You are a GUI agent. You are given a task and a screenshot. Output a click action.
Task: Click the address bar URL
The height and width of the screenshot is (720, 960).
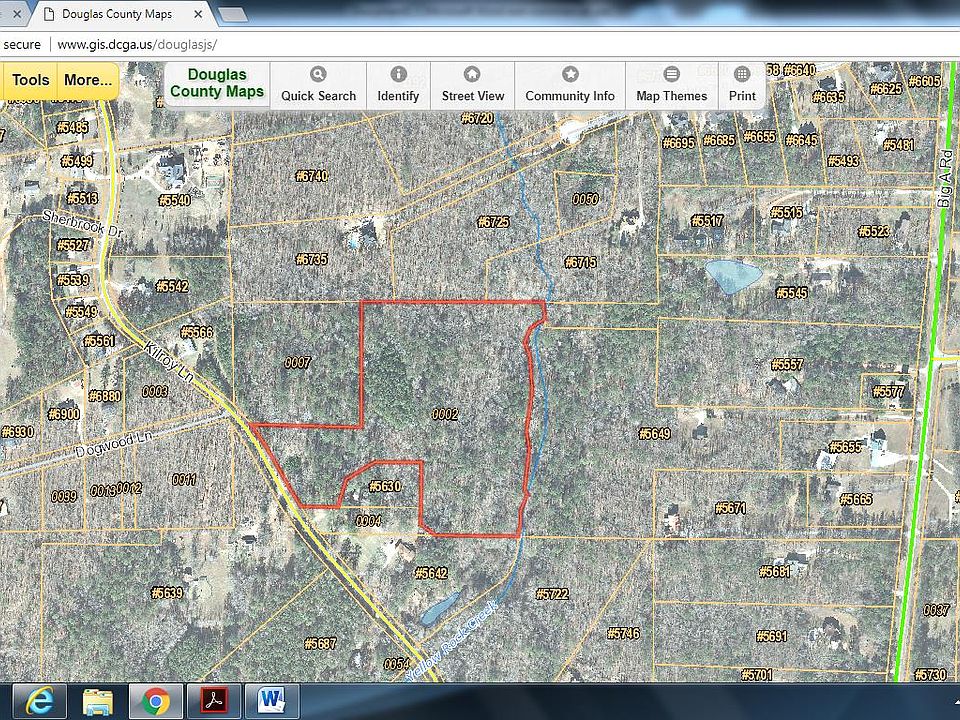(x=137, y=45)
